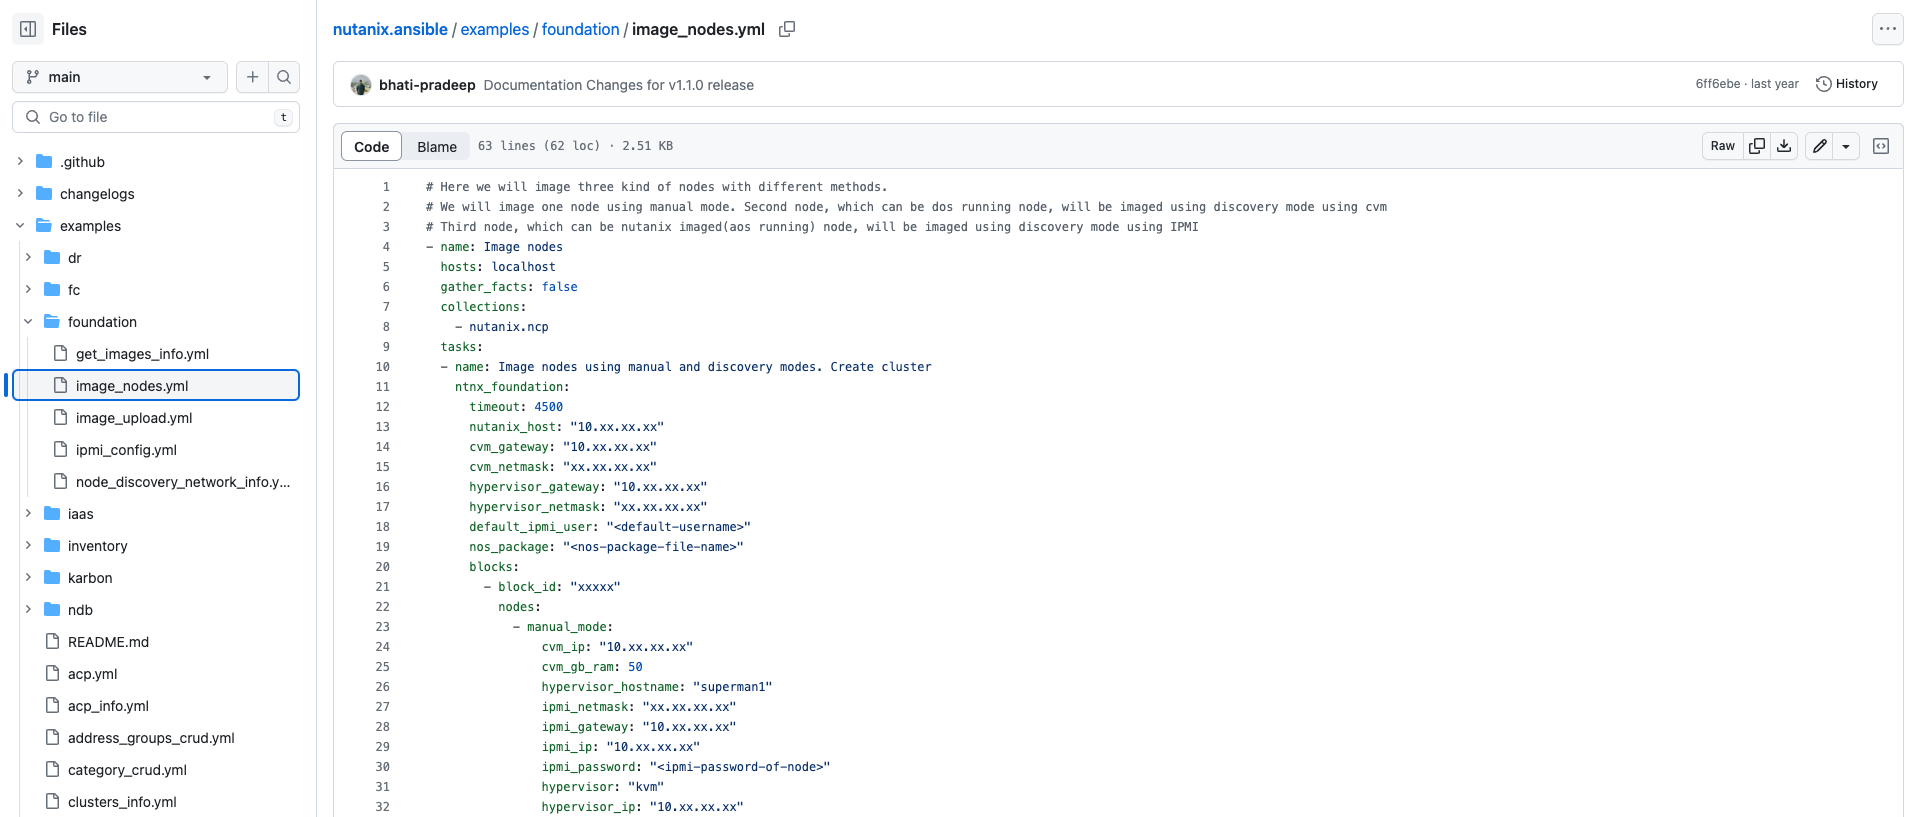Open acp_info.yml file

point(108,706)
